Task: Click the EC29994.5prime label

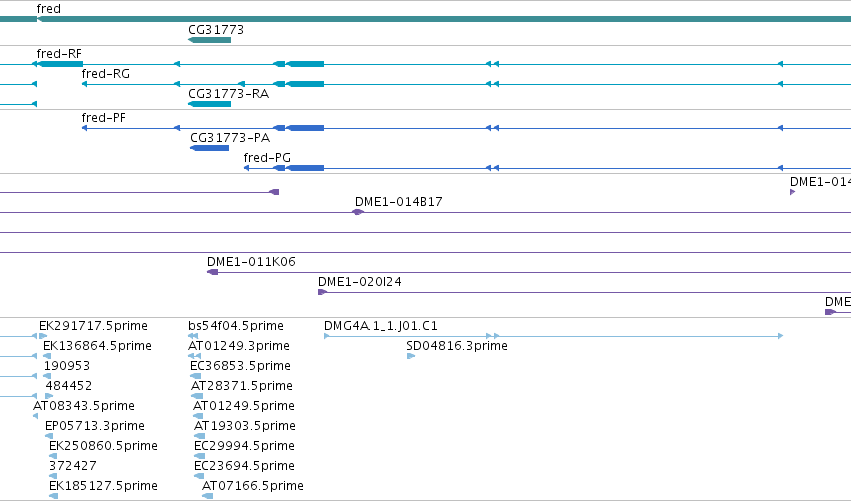Action: point(244,446)
